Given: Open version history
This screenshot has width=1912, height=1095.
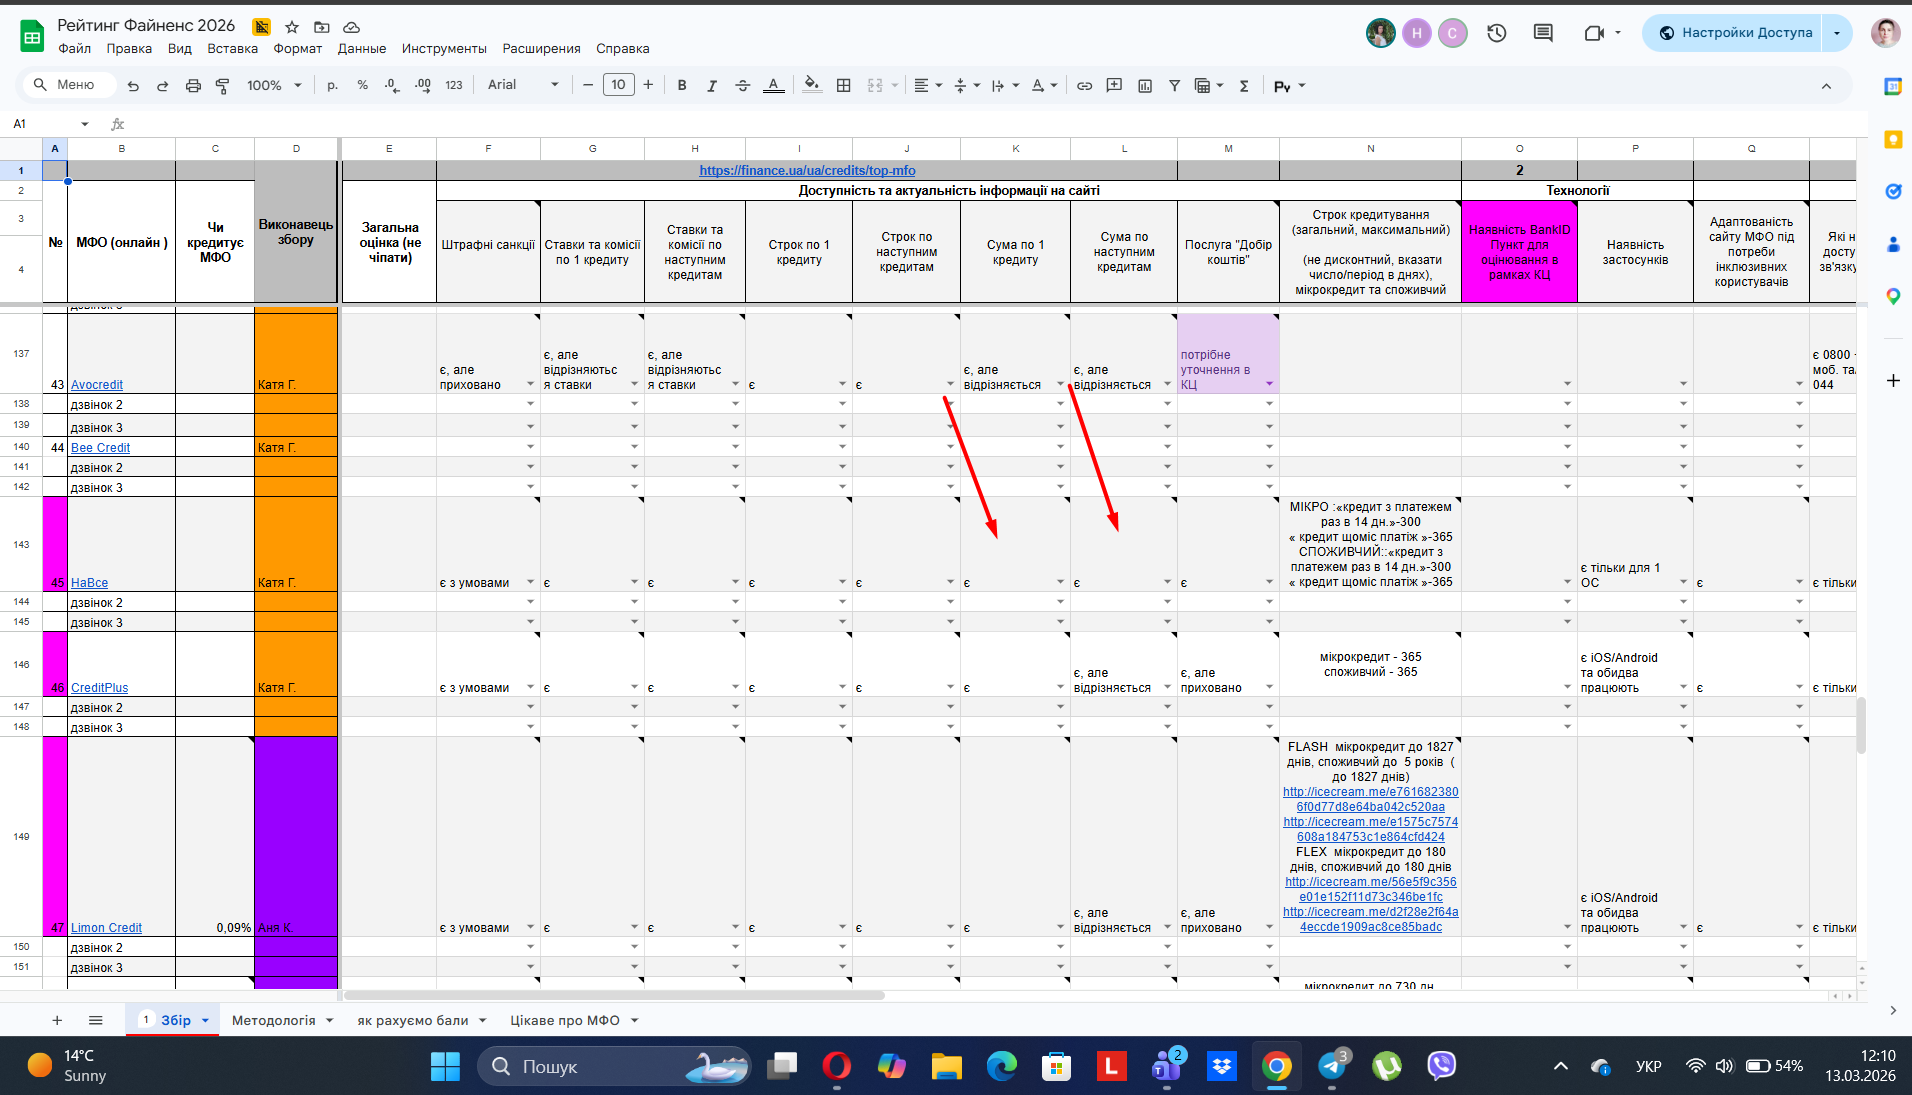Looking at the screenshot, I should point(1497,33).
